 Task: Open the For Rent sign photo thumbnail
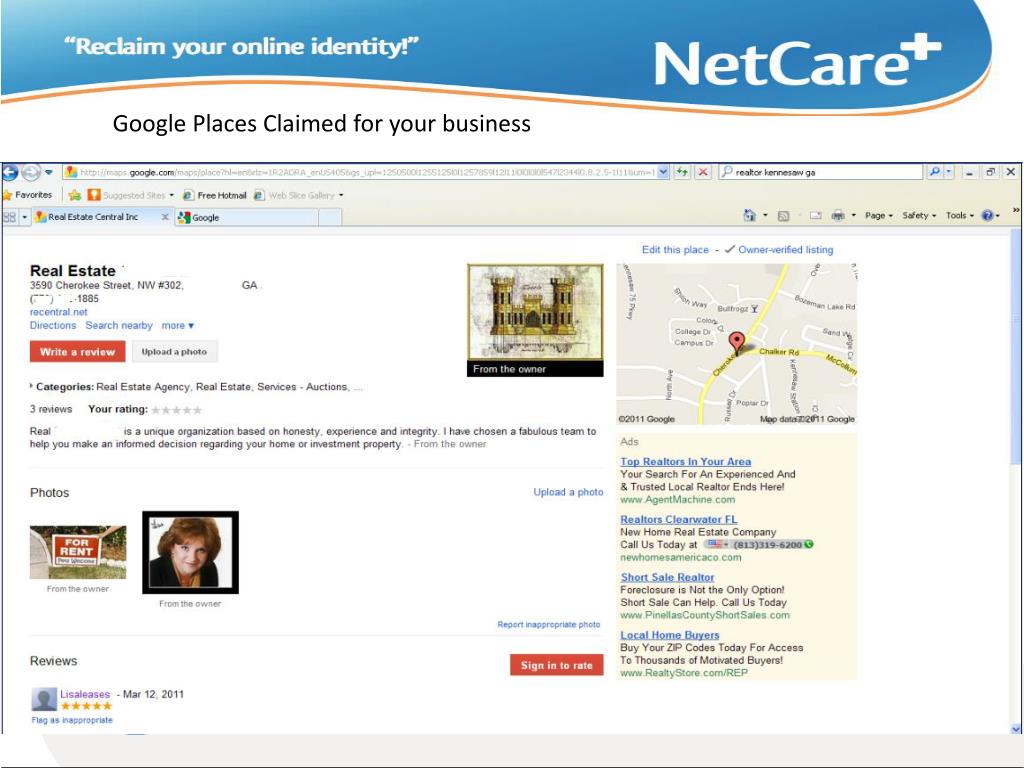pos(78,552)
